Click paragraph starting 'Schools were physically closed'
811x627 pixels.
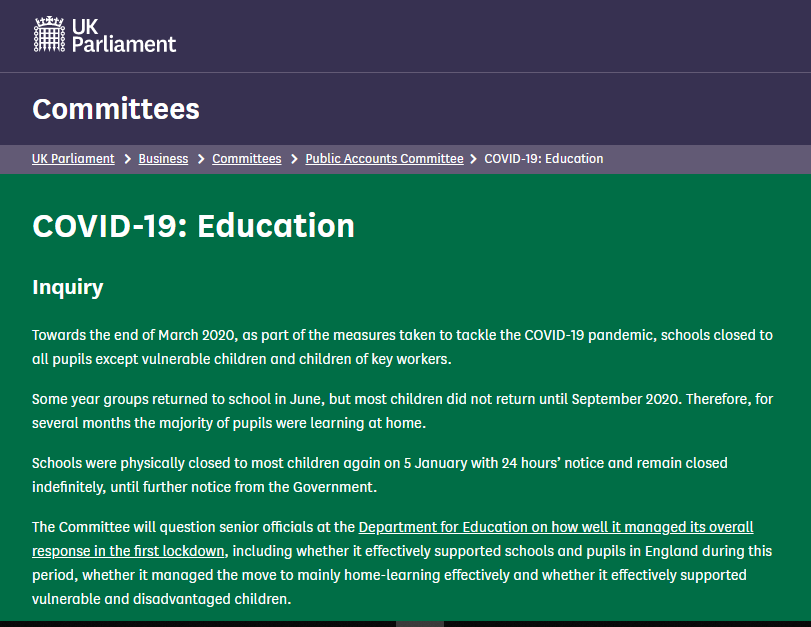point(380,475)
